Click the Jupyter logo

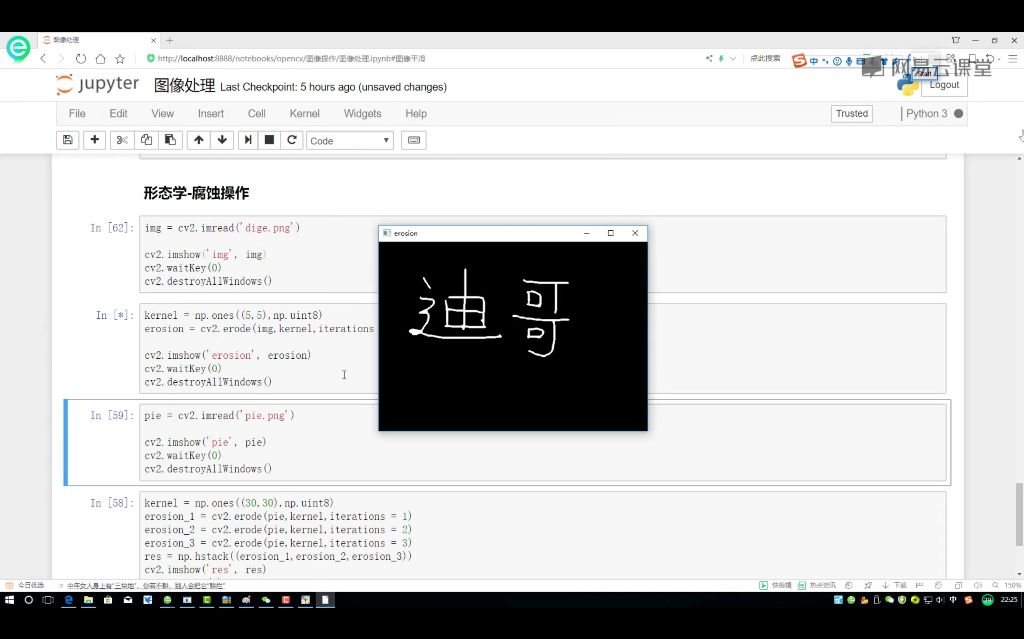click(x=98, y=84)
